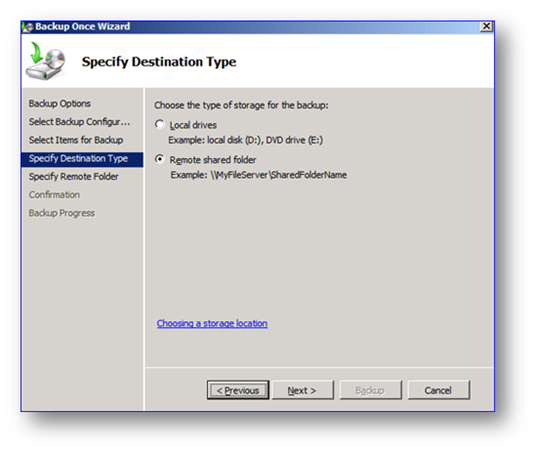Image resolution: width=536 pixels, height=453 pixels.
Task: Open the Backup Options step
Action: (60, 104)
